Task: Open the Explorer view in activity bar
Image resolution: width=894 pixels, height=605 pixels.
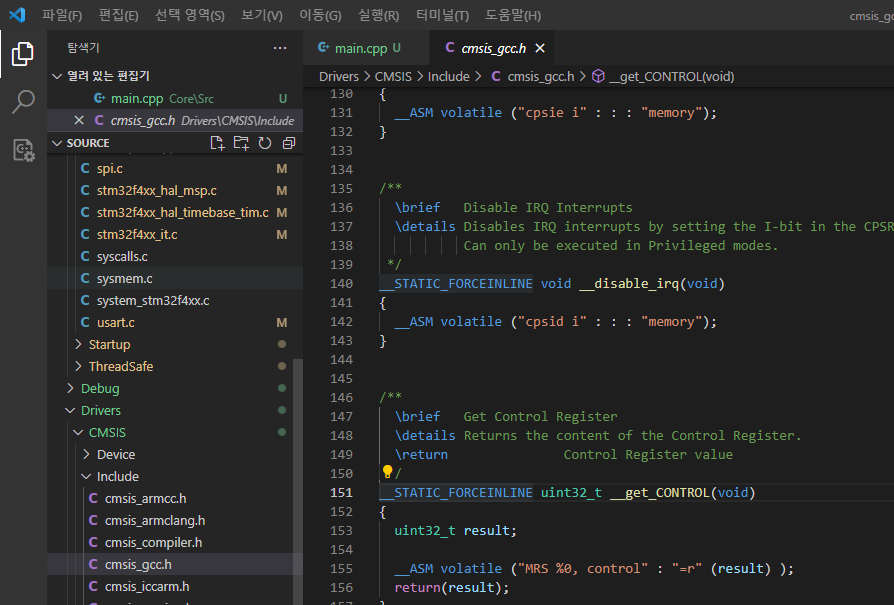Action: (22, 54)
